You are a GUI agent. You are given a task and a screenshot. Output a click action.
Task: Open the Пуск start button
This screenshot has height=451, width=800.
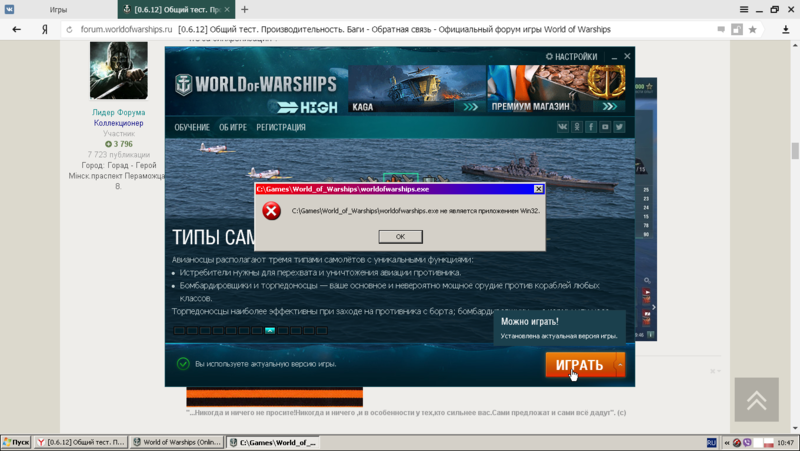pyautogui.click(x=16, y=442)
